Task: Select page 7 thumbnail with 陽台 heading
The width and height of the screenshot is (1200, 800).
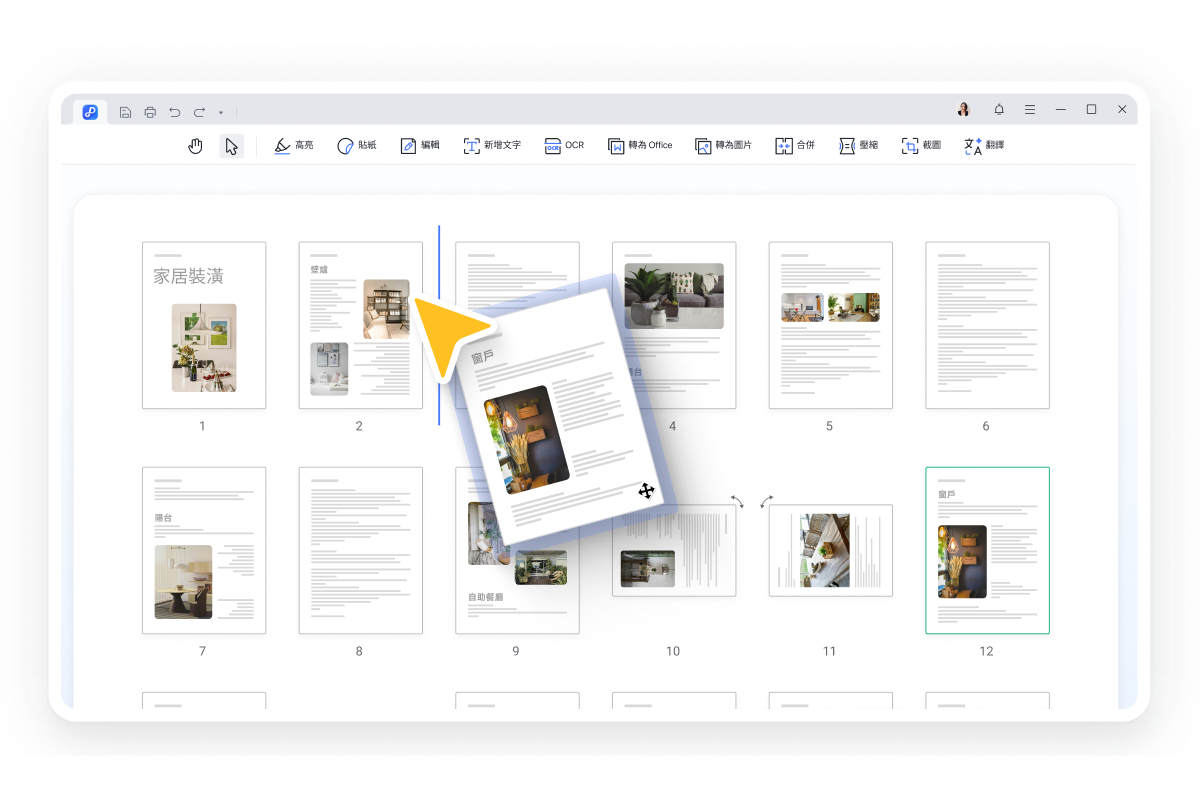Action: tap(204, 550)
